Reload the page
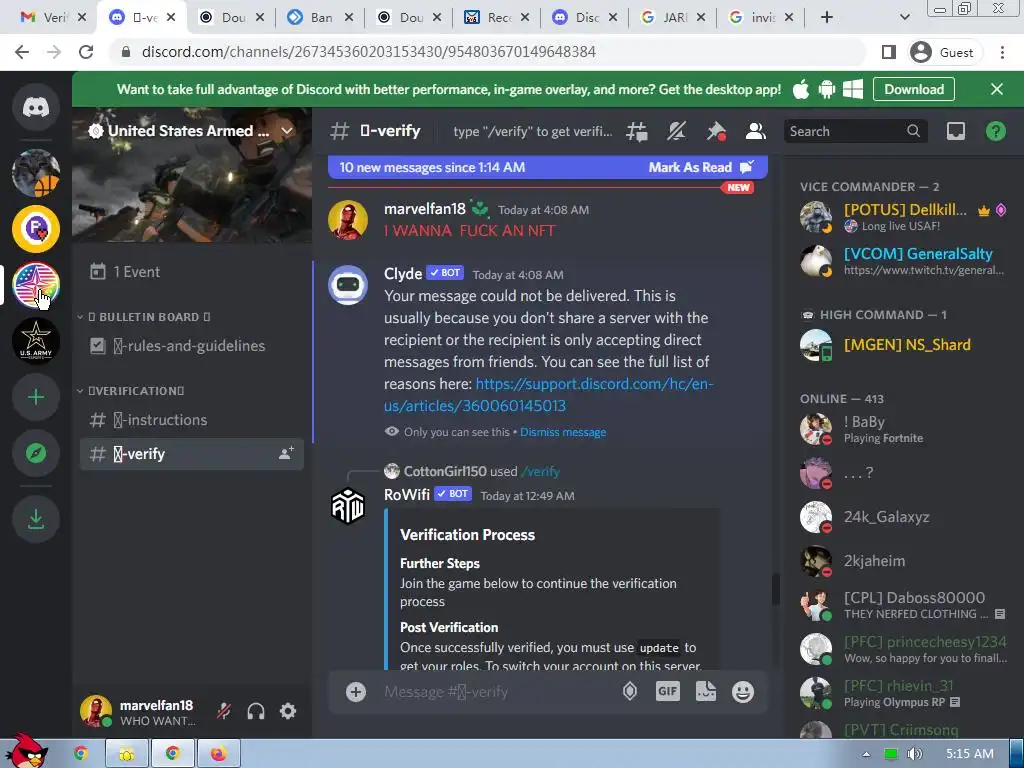1024x768 pixels. 86,52
